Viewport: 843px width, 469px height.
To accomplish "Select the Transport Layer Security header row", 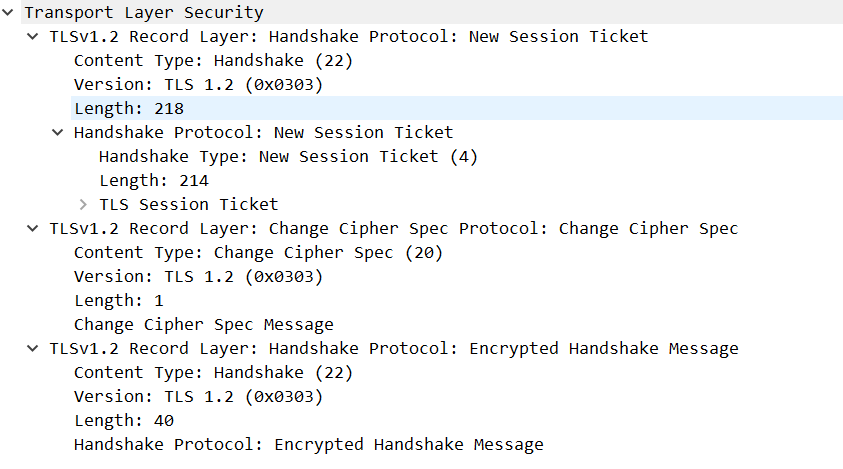I will point(143,13).
